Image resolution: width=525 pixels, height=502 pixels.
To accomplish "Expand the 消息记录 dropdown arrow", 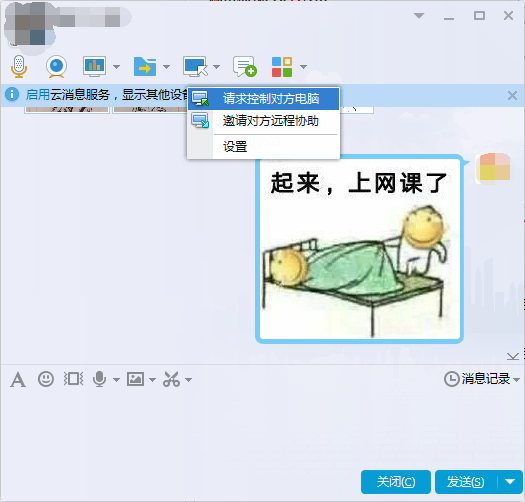I will click(x=516, y=380).
